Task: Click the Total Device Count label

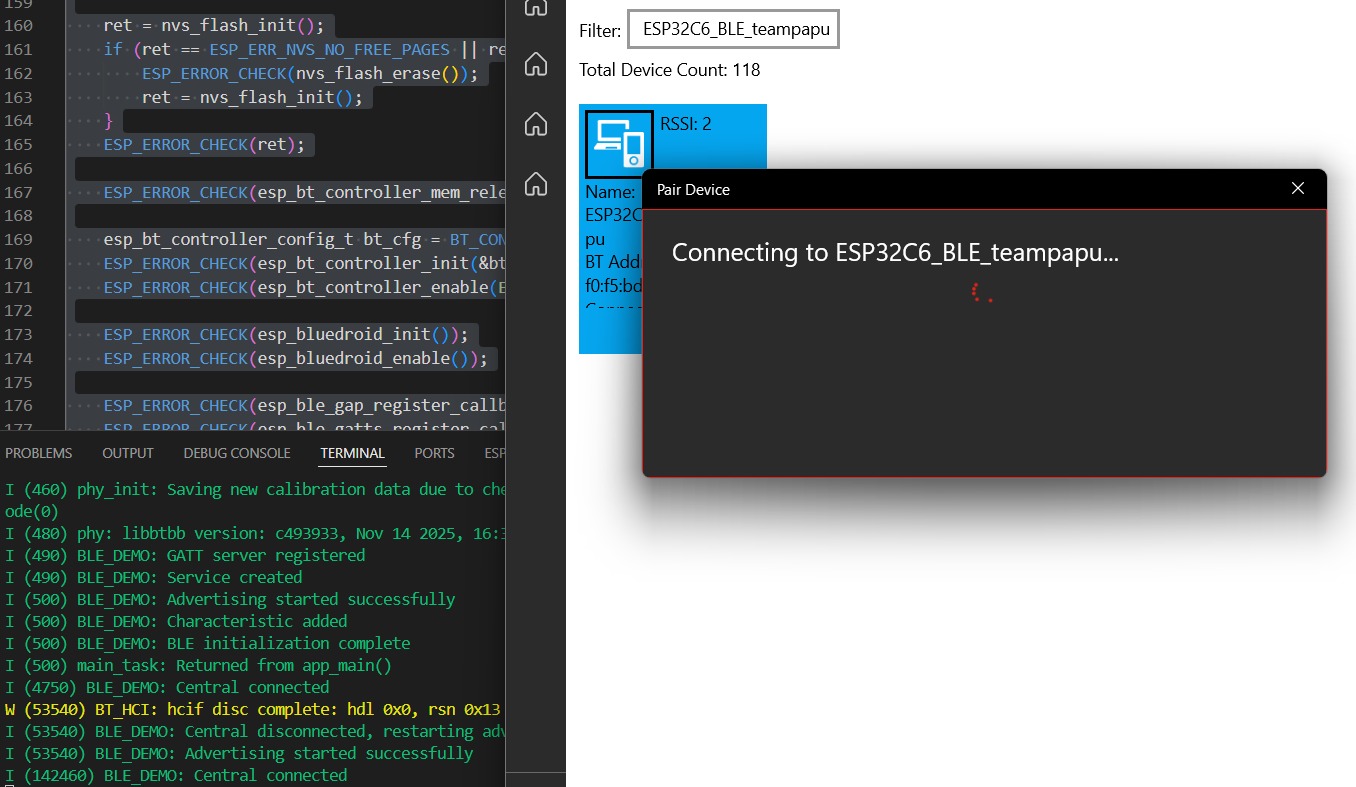Action: [x=668, y=70]
